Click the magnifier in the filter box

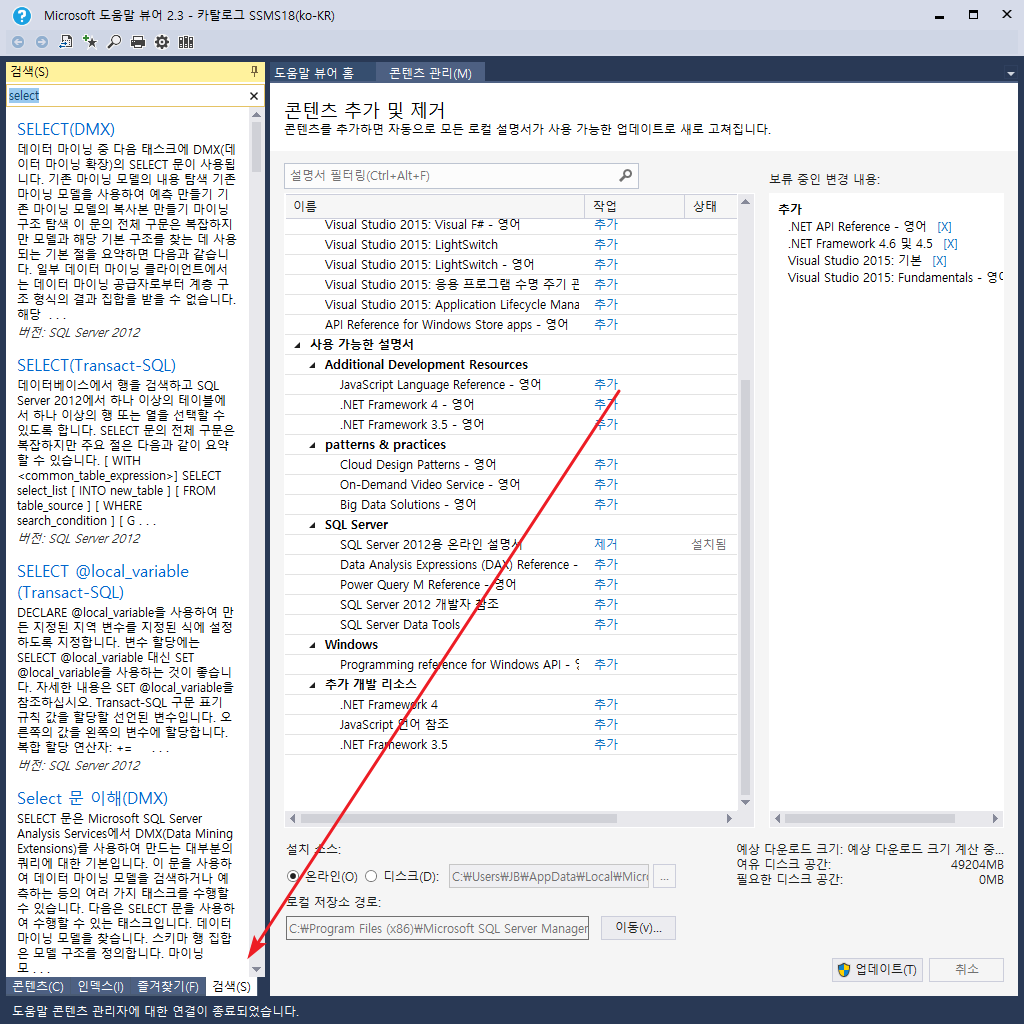[x=626, y=175]
